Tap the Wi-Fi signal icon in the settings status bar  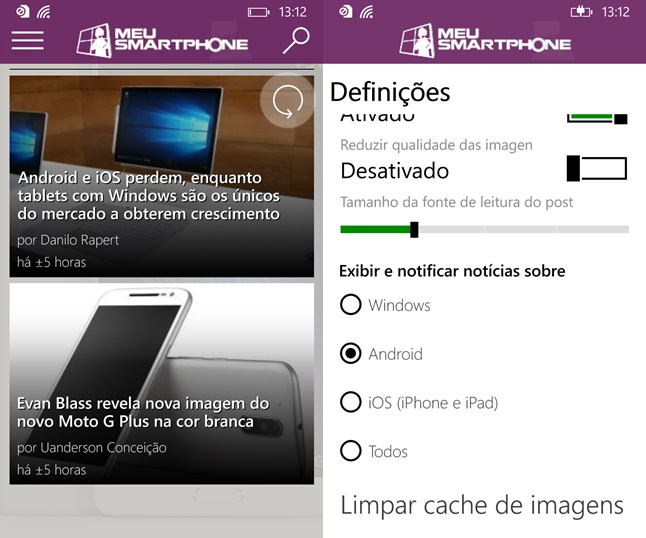coord(366,12)
